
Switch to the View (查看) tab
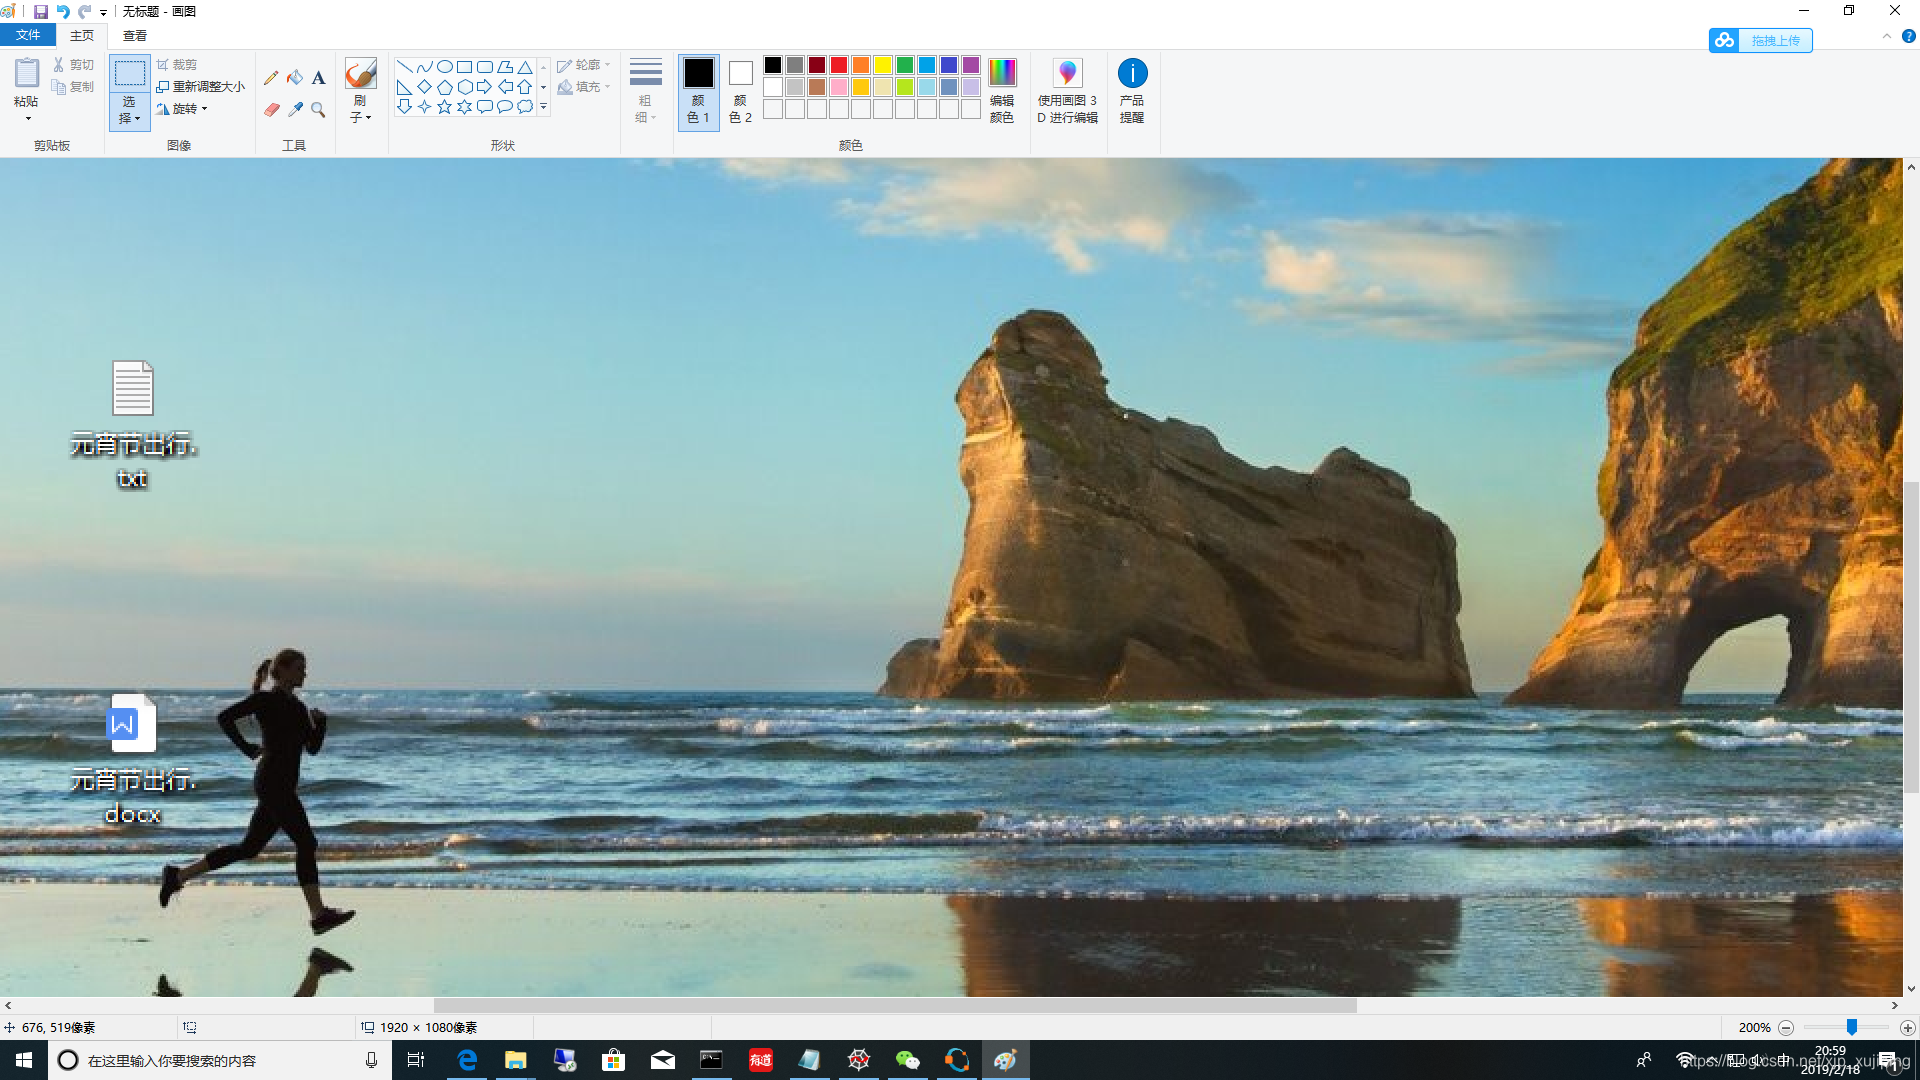[134, 35]
